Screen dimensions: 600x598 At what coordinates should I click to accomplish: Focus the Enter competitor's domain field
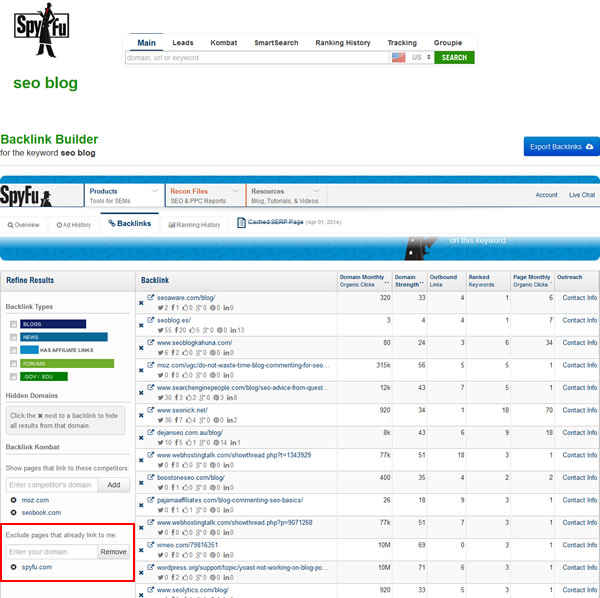pyautogui.click(x=52, y=485)
